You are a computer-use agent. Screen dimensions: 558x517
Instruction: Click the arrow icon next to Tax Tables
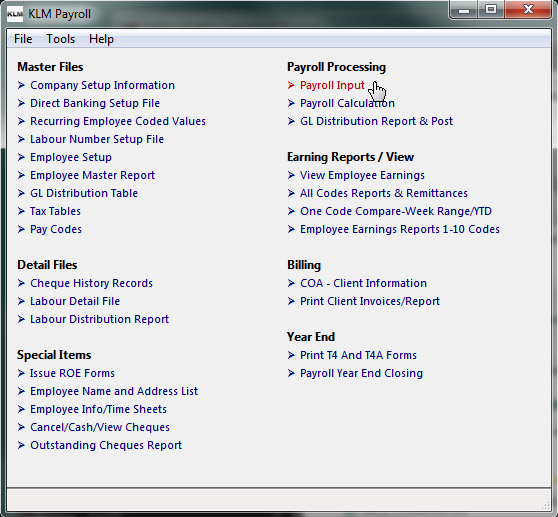pyautogui.click(x=21, y=211)
